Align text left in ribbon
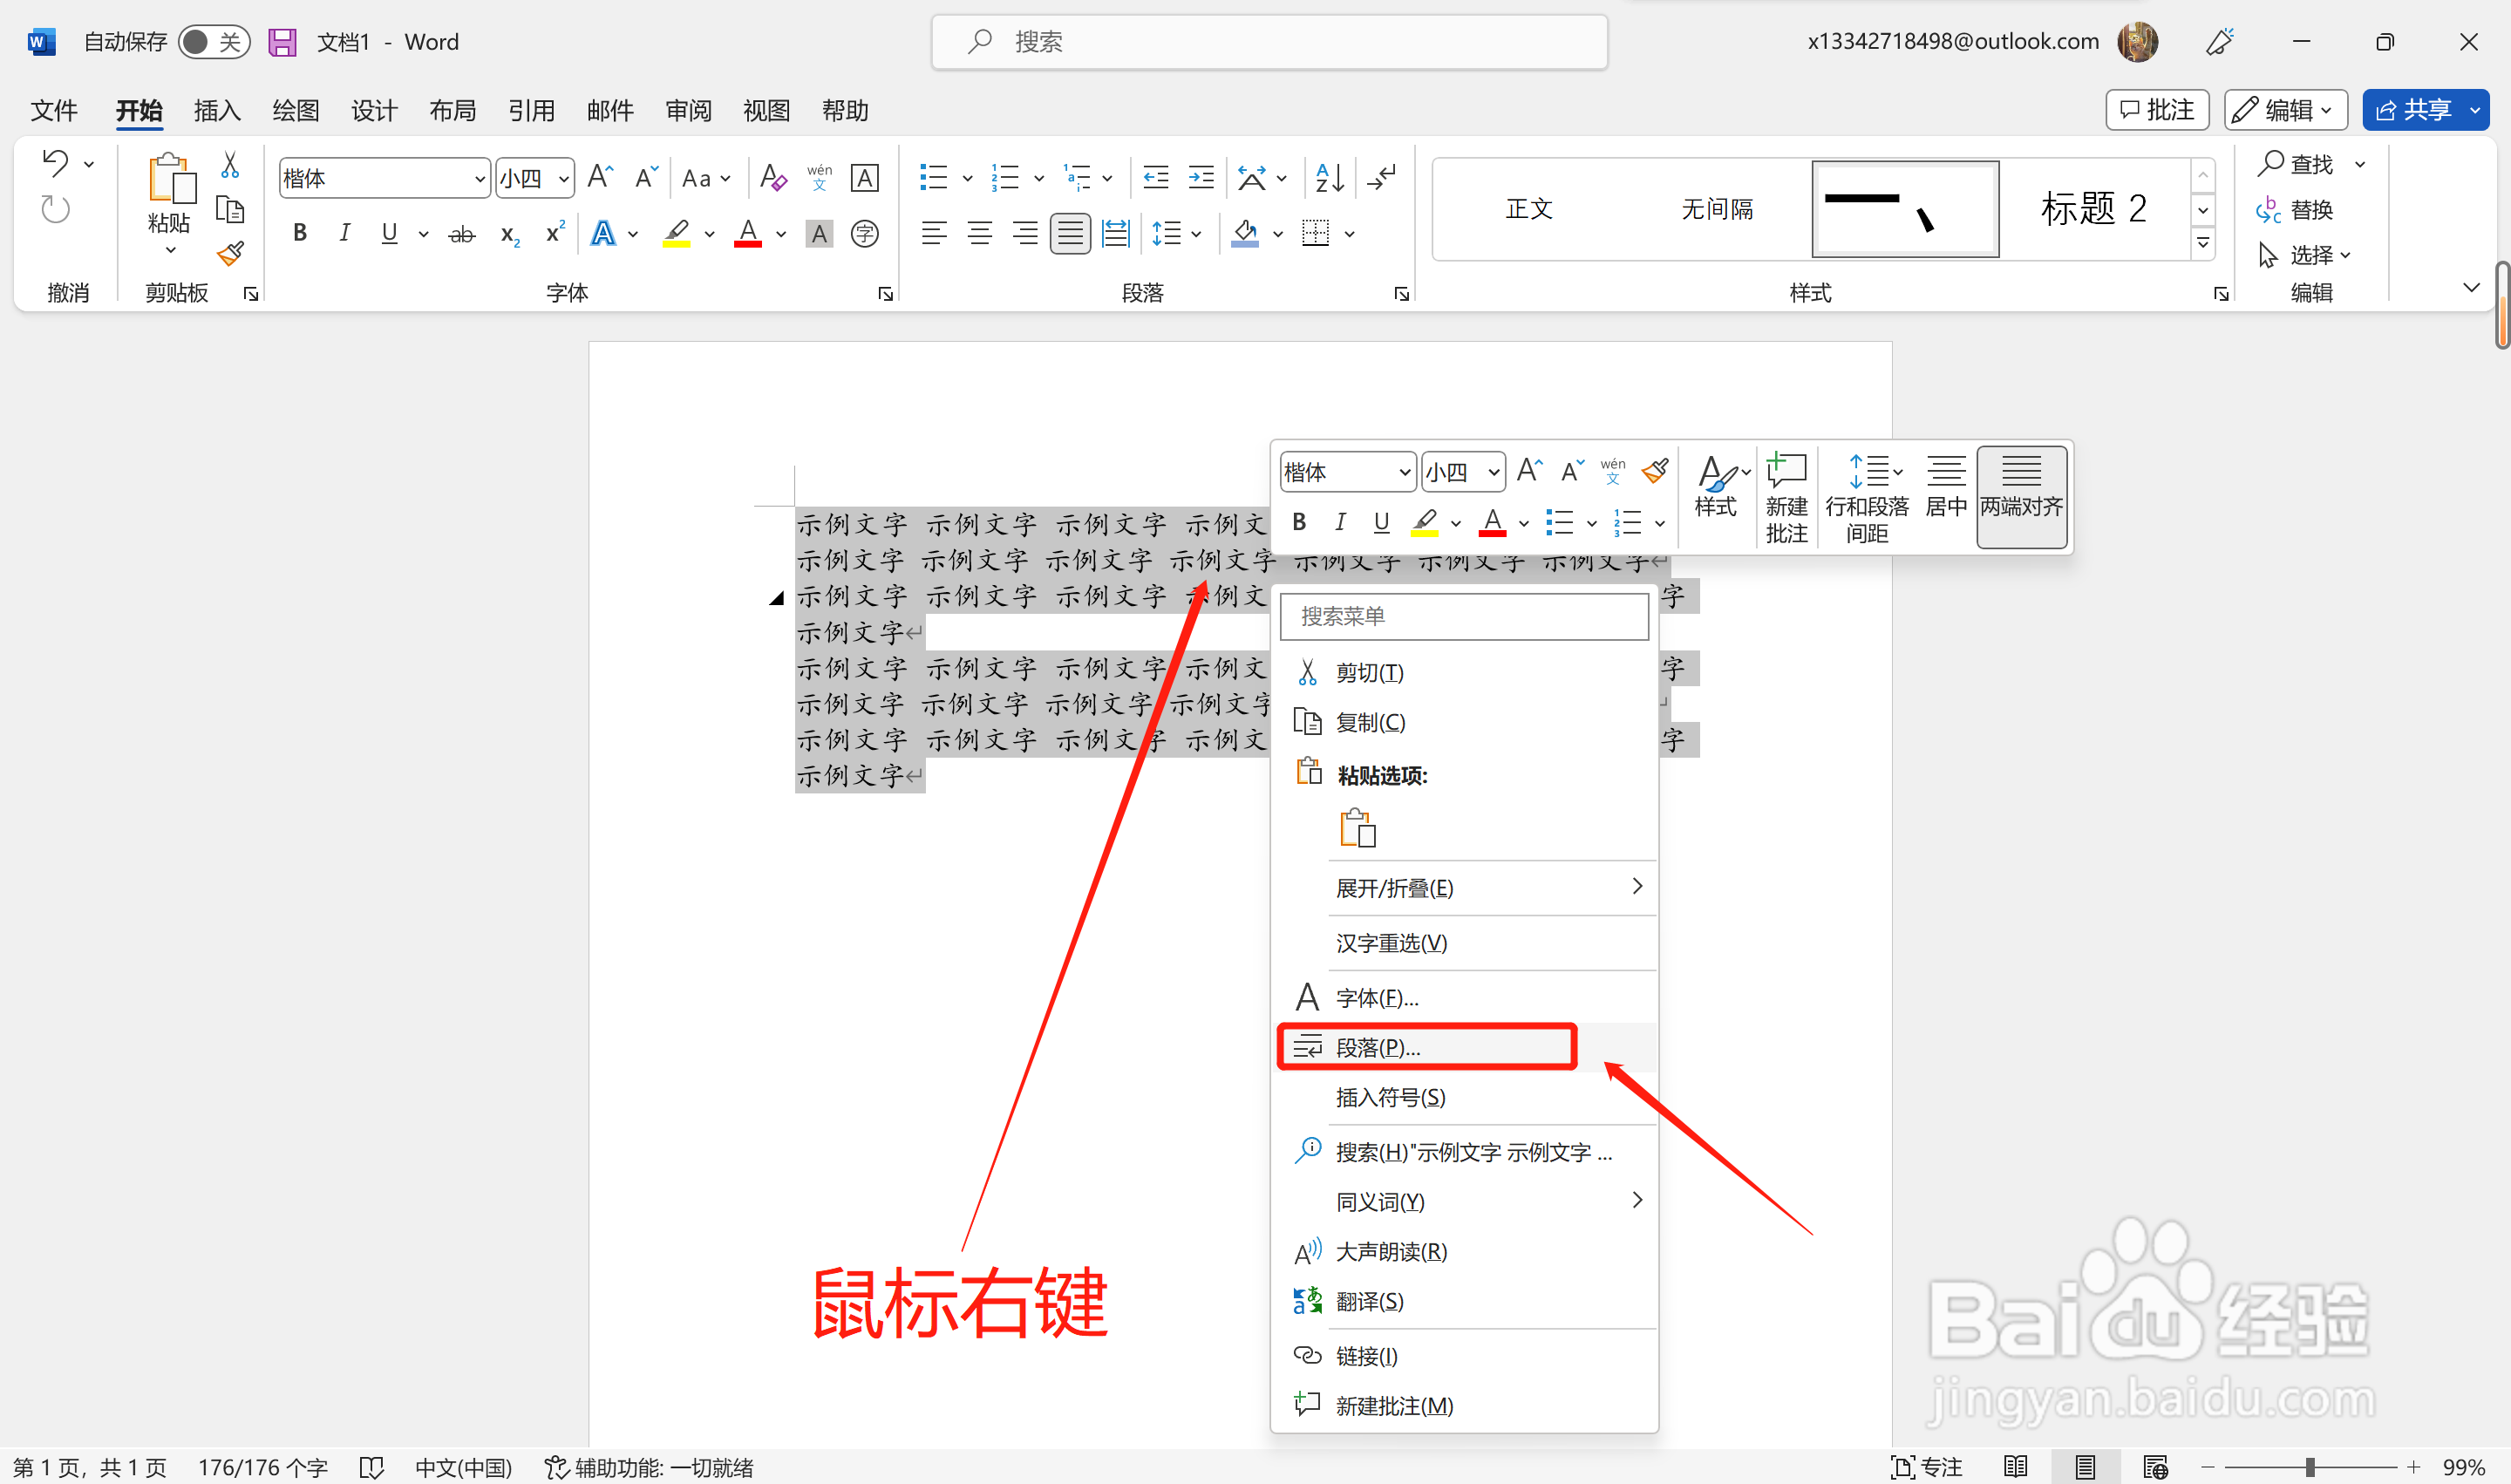The width and height of the screenshot is (2511, 1484). tap(934, 234)
